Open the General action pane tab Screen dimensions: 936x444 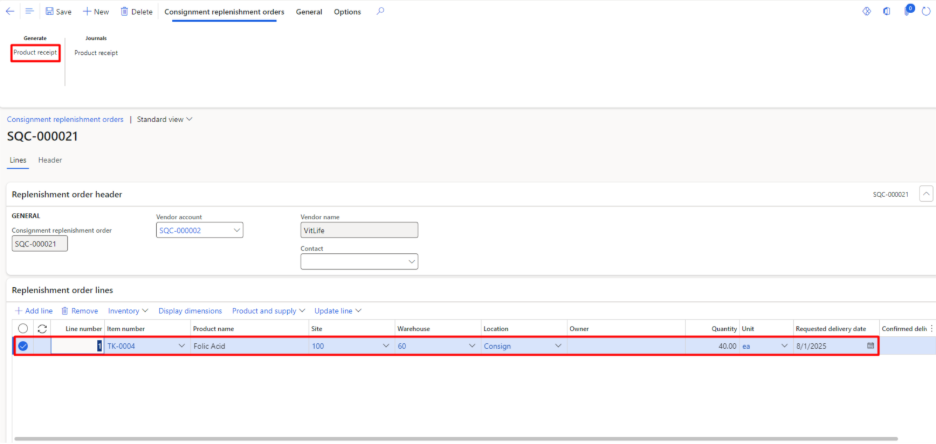click(308, 12)
